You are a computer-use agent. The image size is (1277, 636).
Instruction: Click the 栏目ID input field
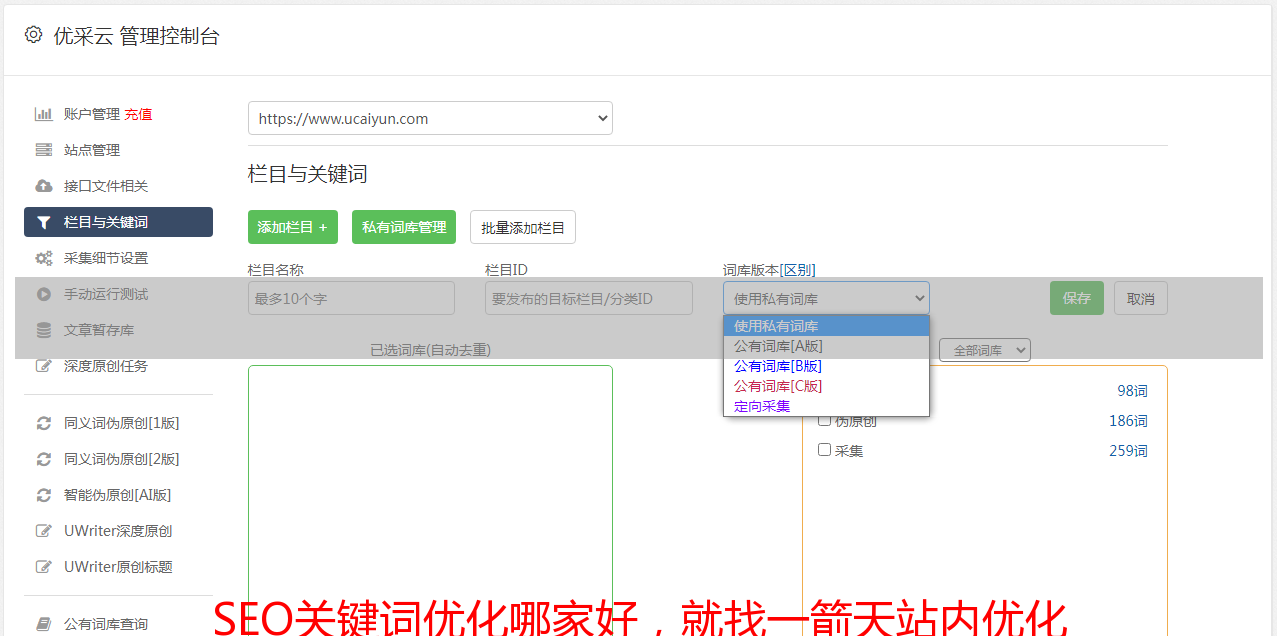[x=589, y=298]
